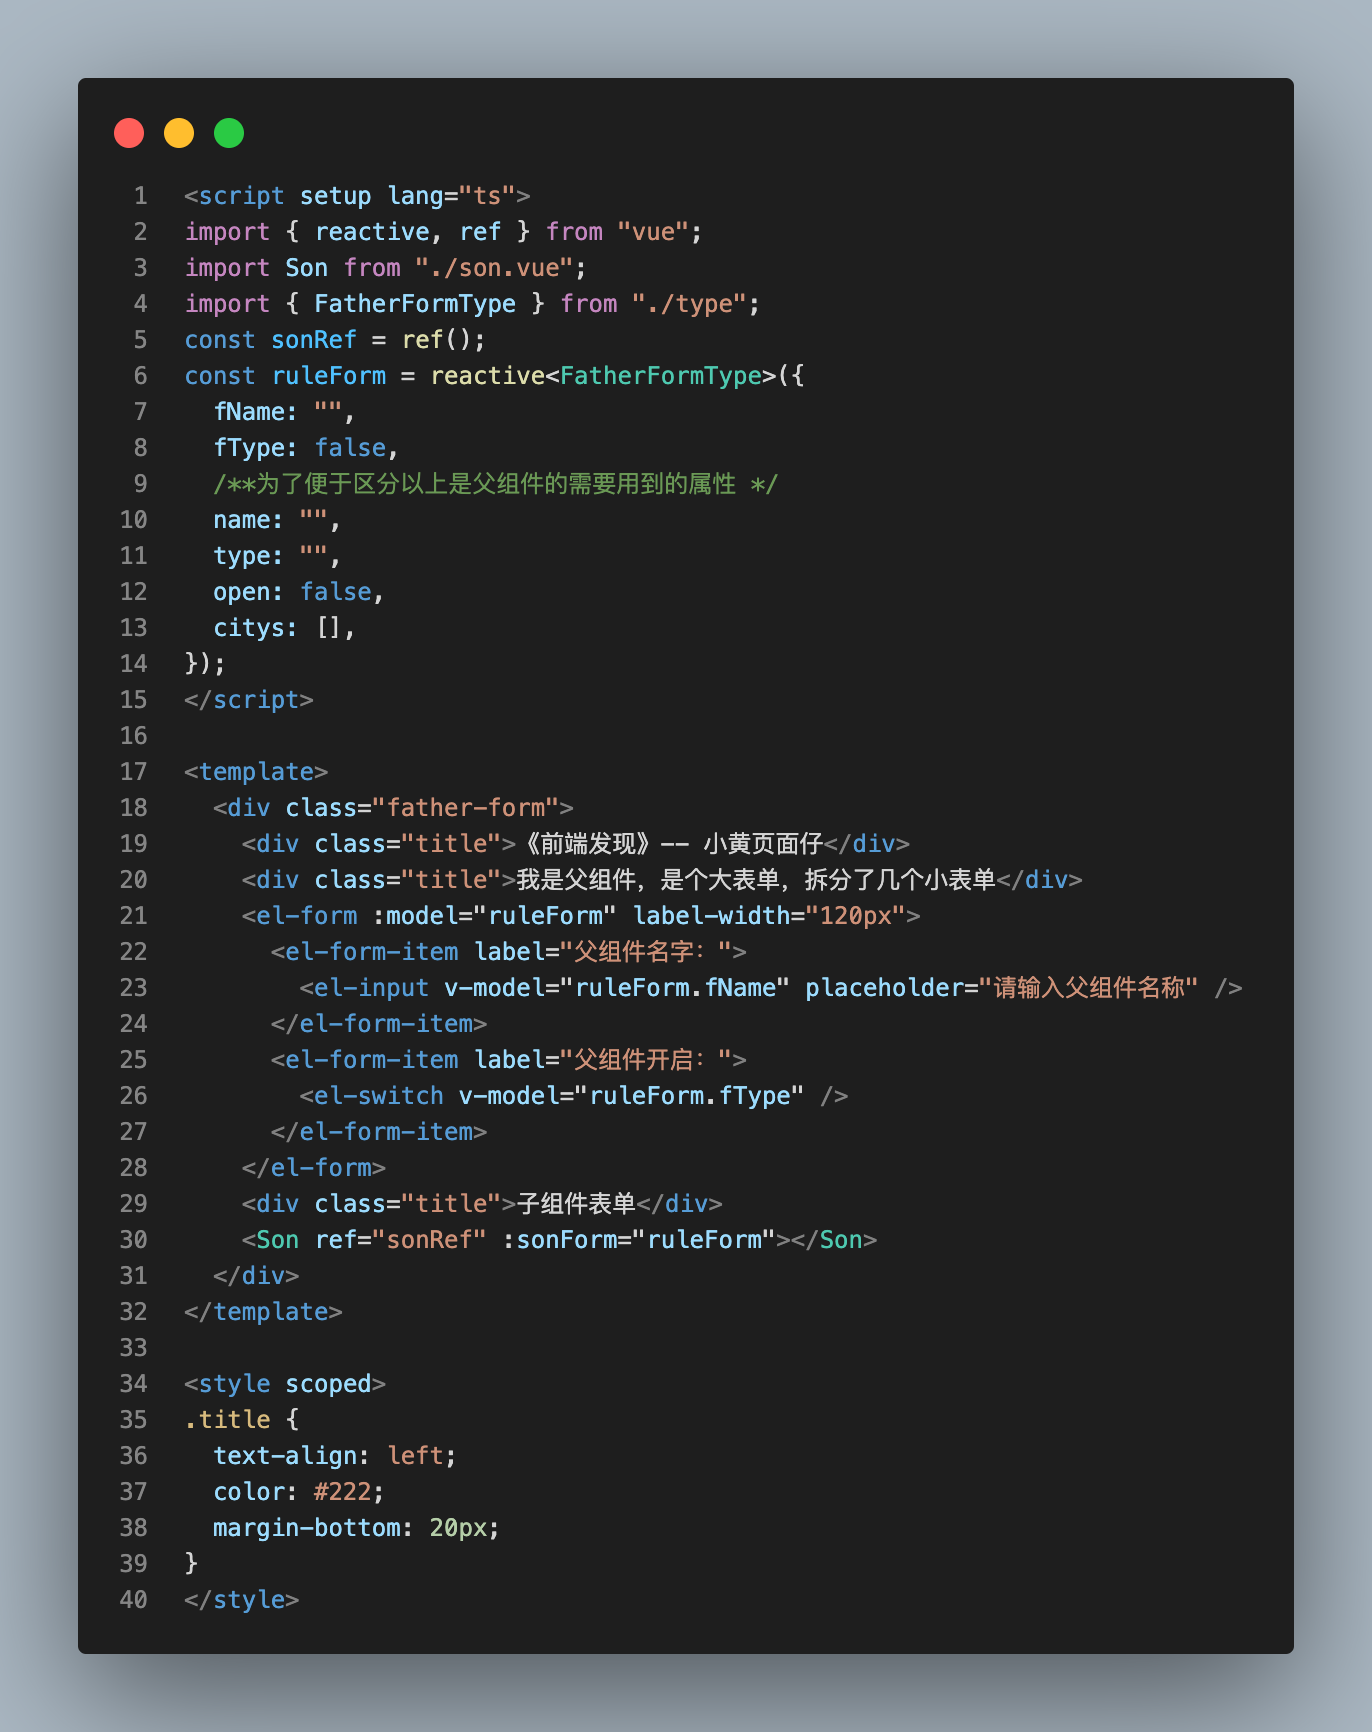The width and height of the screenshot is (1372, 1732).
Task: Click the title div '子组件表单'
Action: pos(482,1204)
